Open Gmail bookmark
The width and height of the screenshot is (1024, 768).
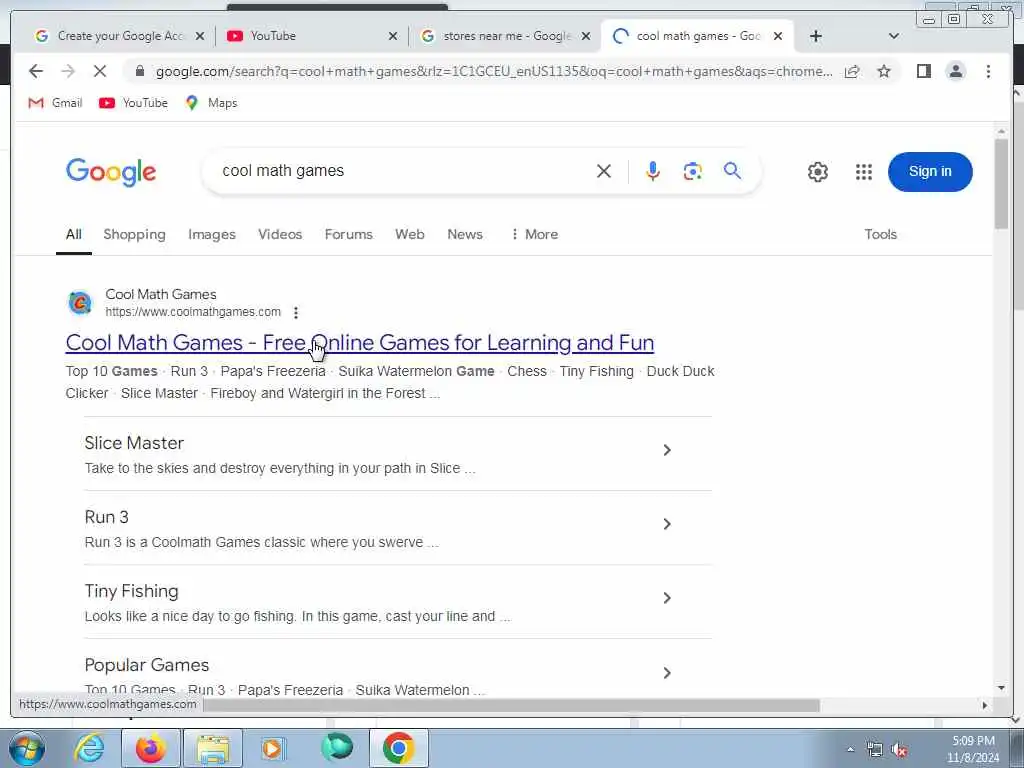[x=56, y=103]
